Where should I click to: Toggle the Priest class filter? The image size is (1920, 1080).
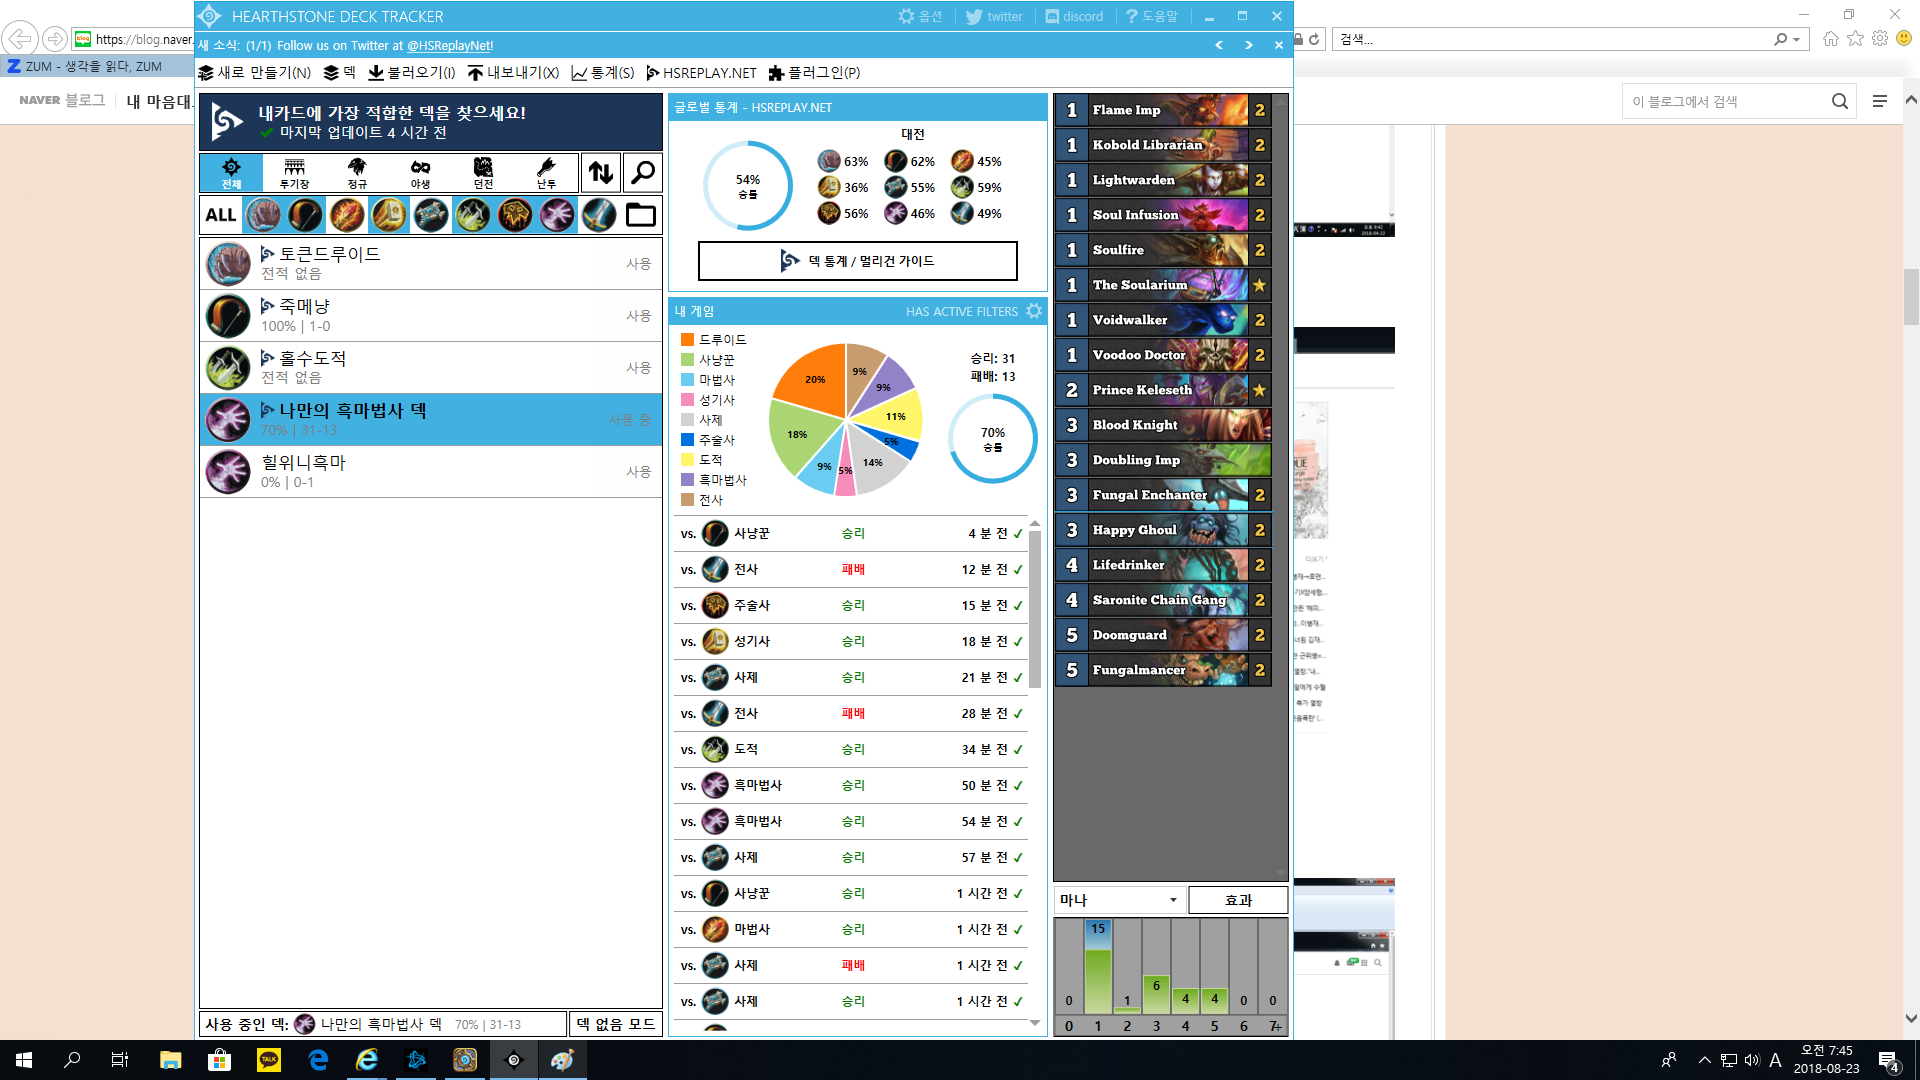tap(431, 215)
